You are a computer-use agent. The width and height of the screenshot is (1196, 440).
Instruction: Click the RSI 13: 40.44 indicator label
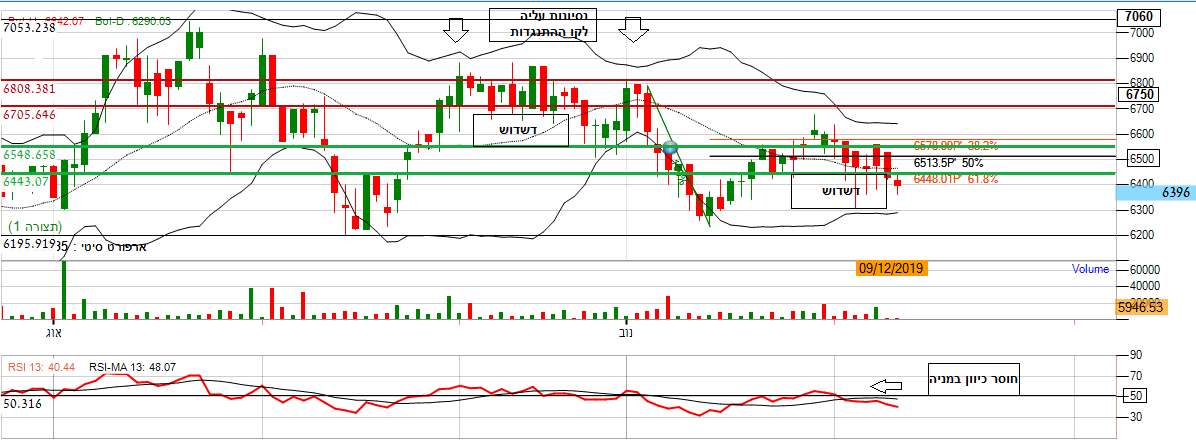click(39, 367)
